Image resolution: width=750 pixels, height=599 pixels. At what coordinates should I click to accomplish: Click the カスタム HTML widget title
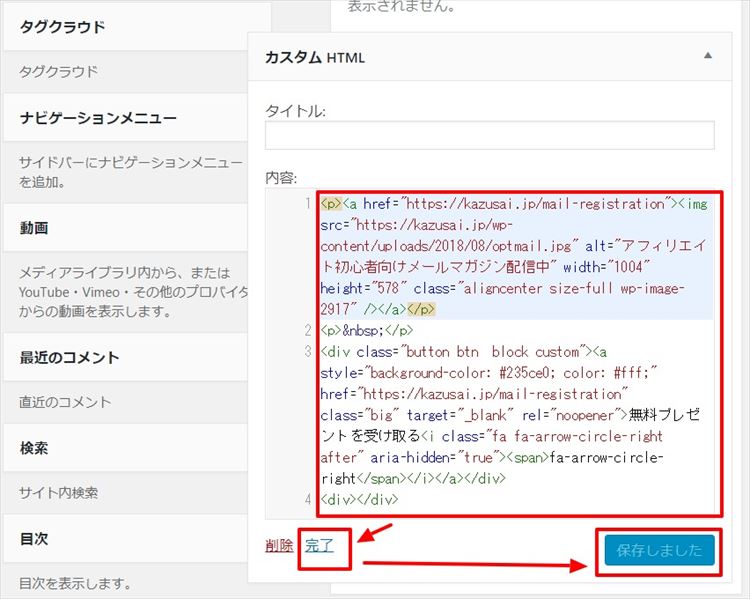[x=315, y=58]
